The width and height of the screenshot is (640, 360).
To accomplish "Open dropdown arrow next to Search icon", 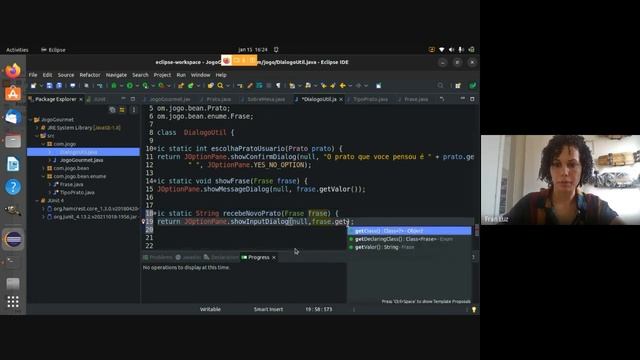I will tap(228, 86).
